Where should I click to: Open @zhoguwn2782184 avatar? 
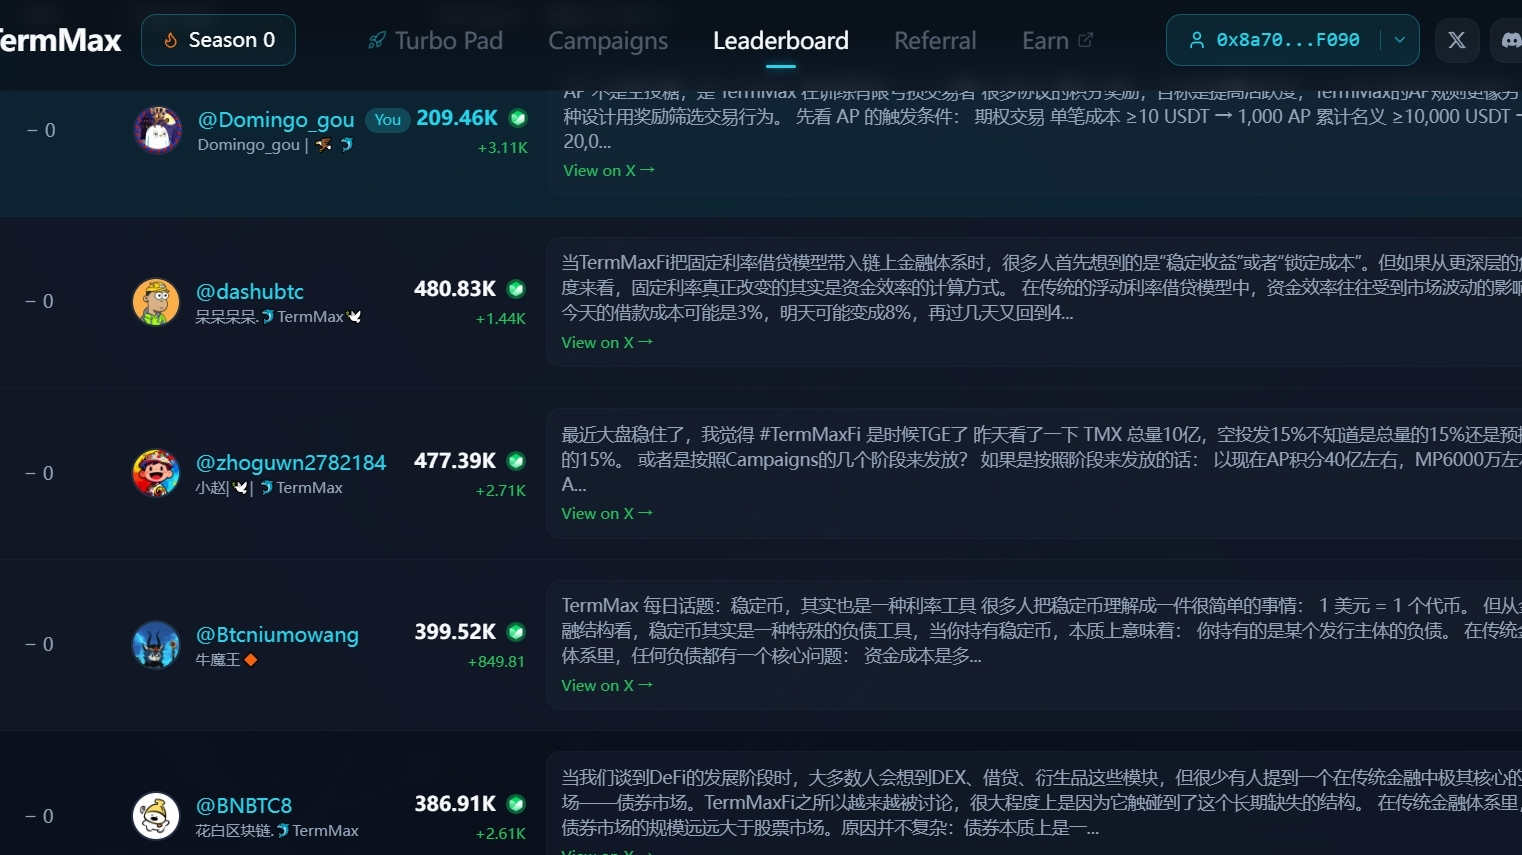tap(156, 473)
